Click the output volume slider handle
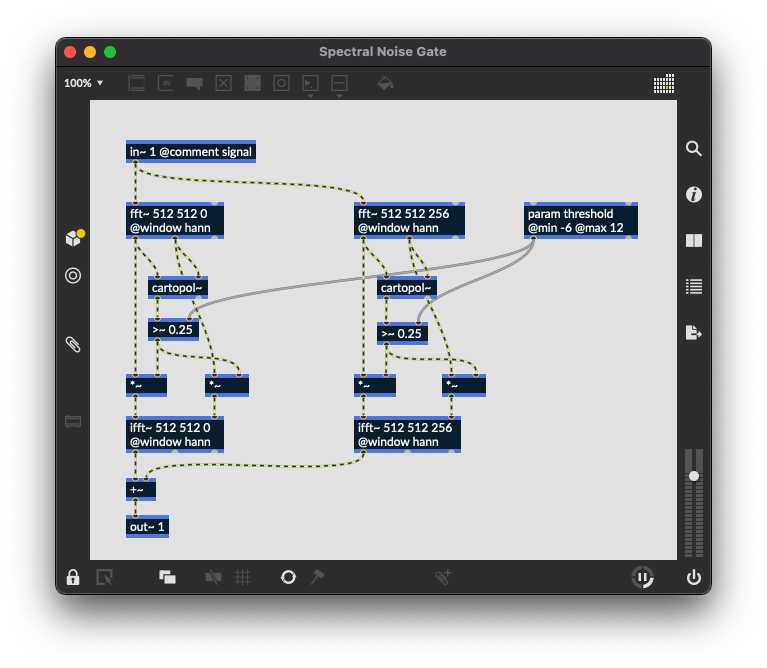Image resolution: width=767 pixels, height=668 pixels. (694, 476)
